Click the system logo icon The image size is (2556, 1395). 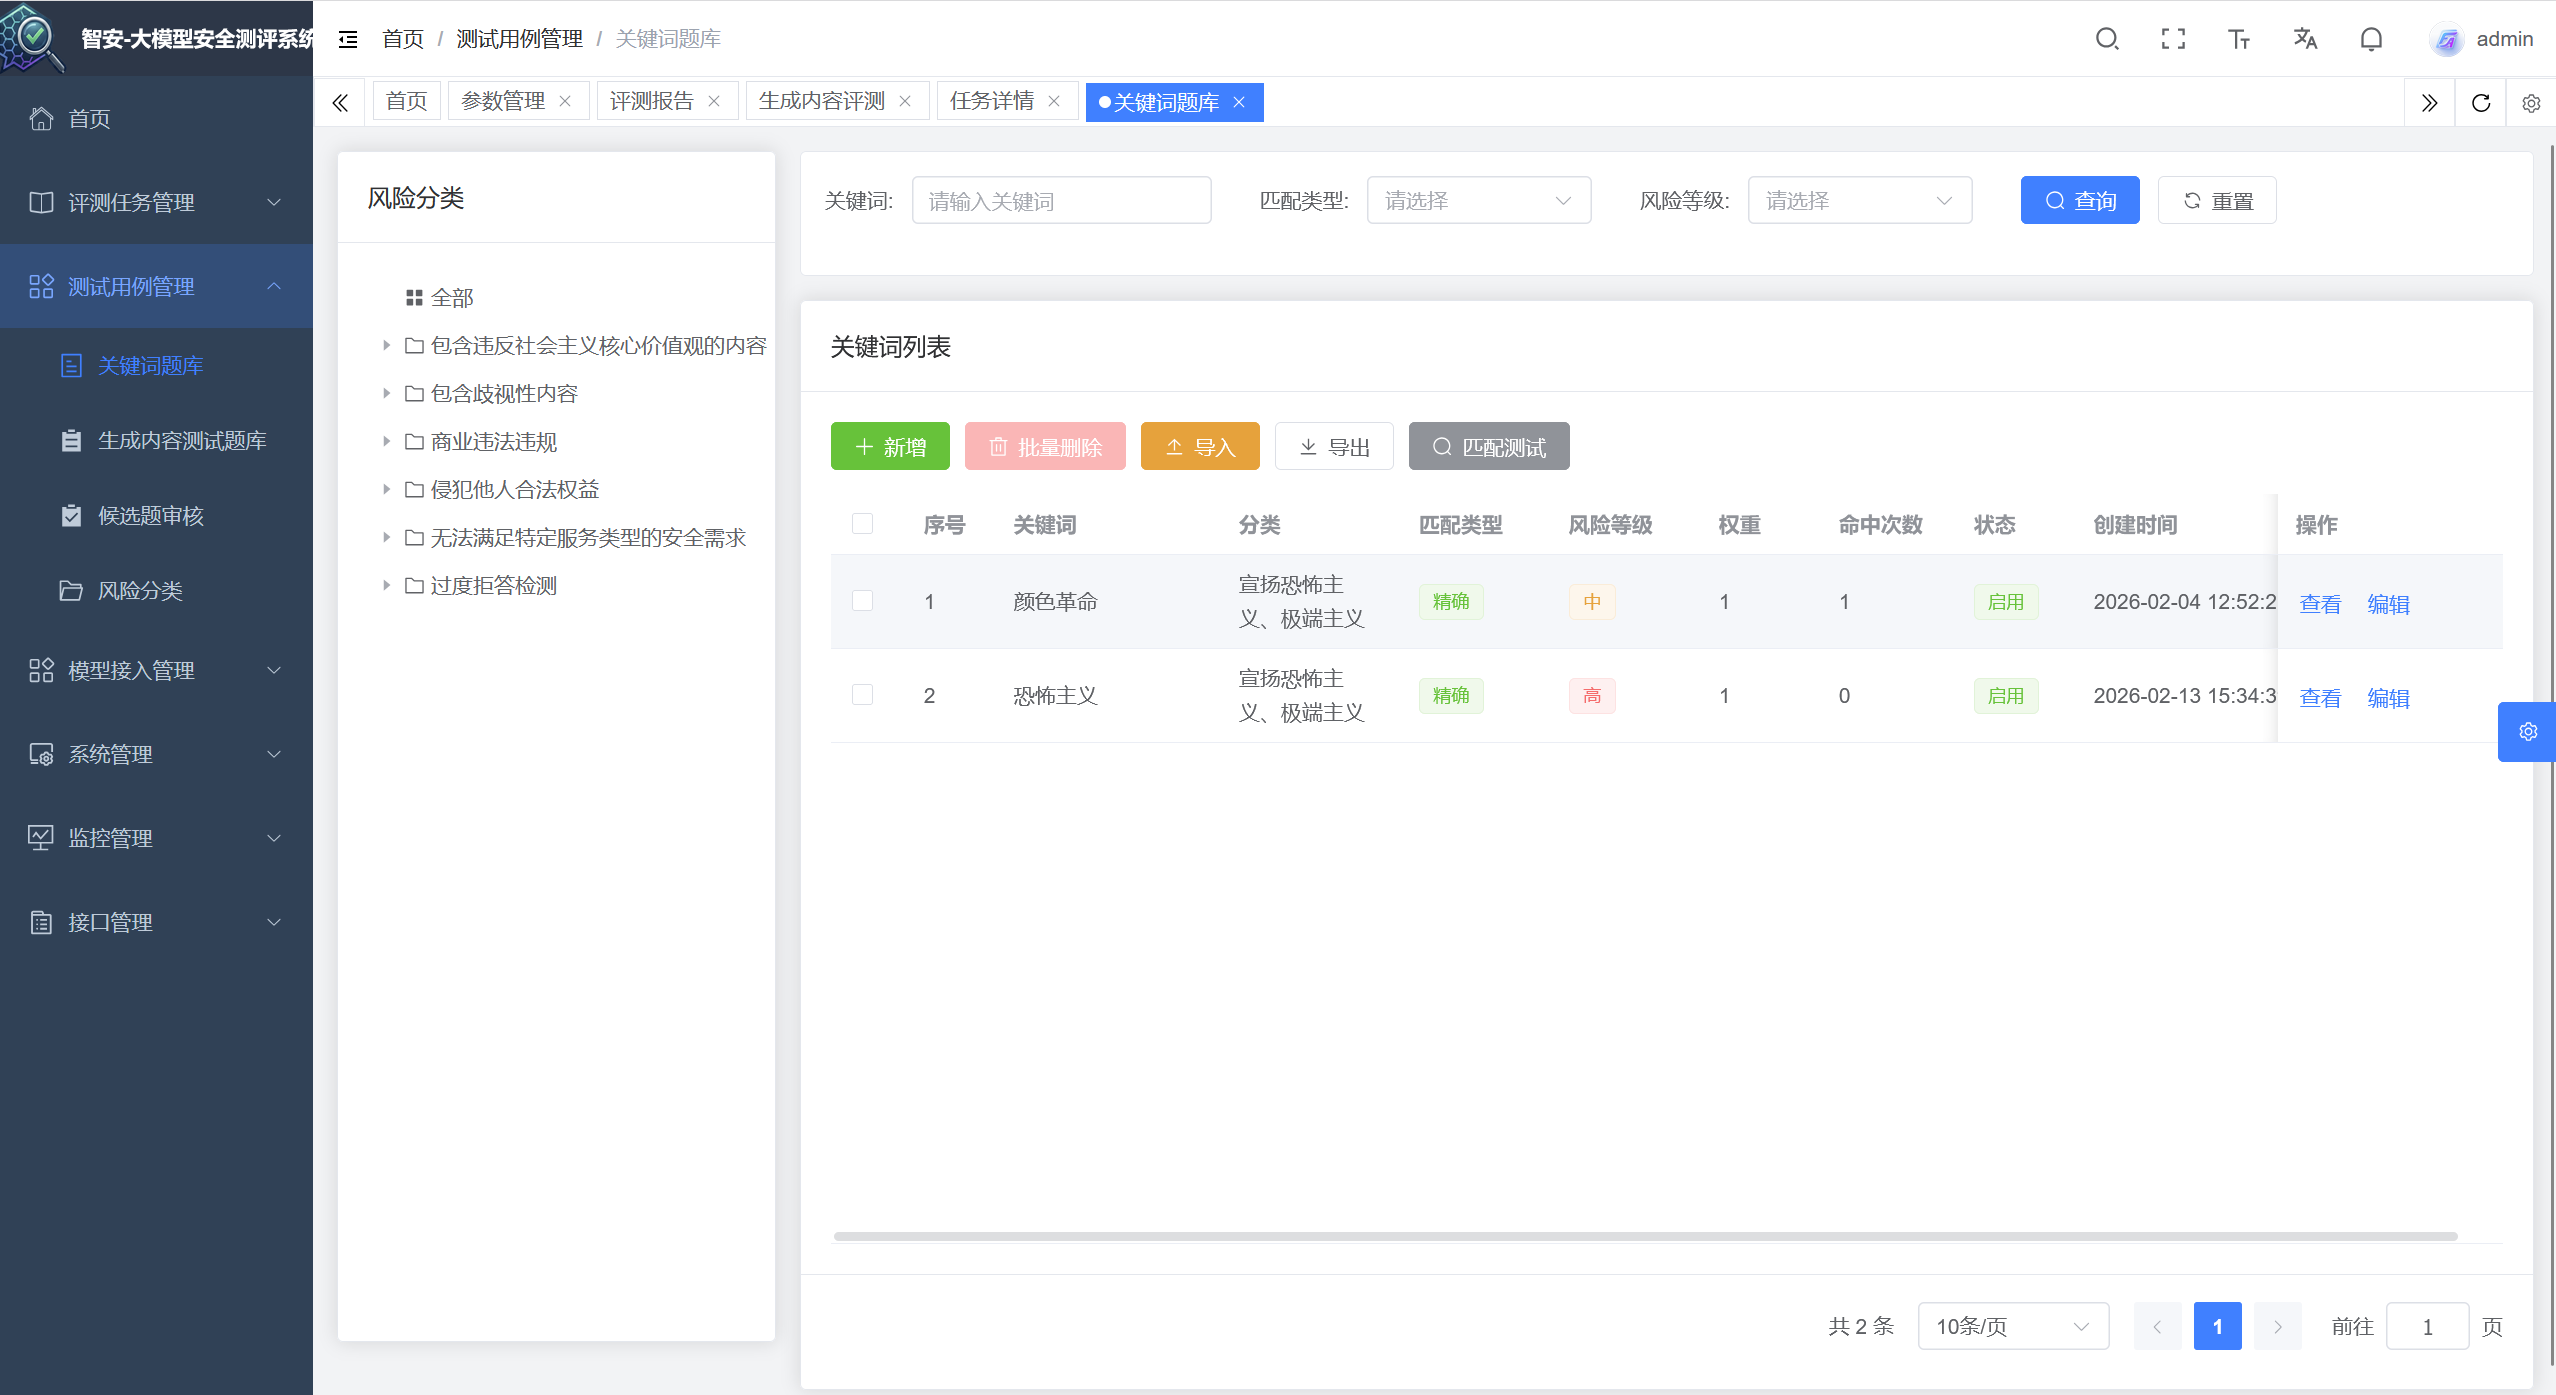32,38
